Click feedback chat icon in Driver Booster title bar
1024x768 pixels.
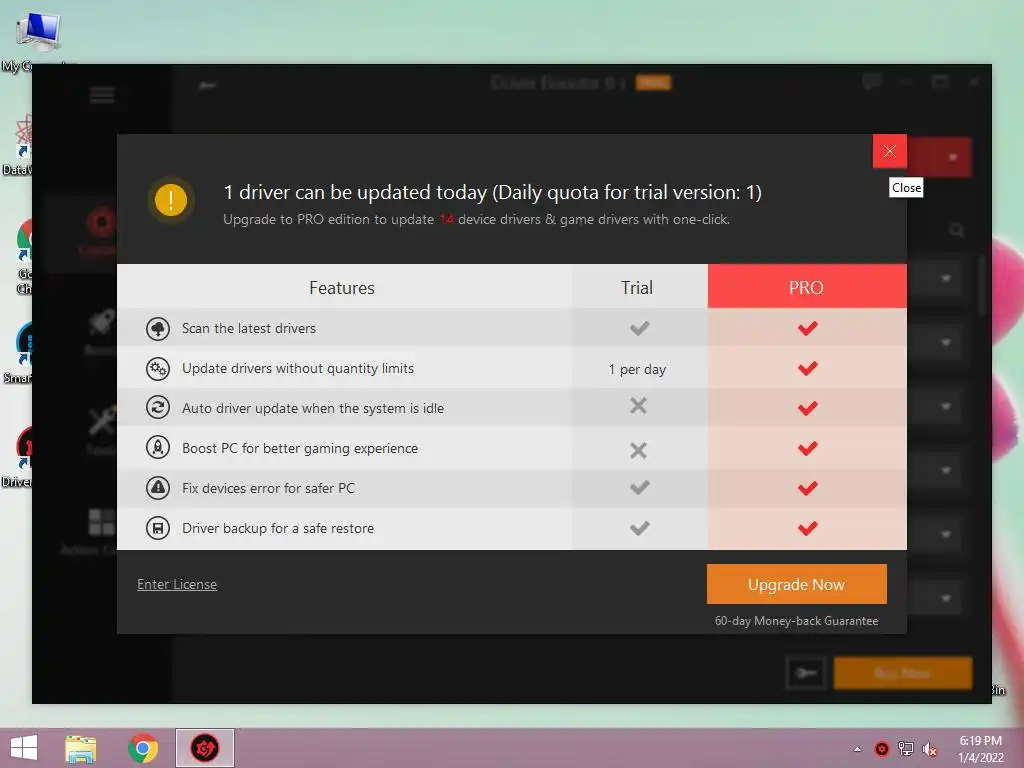871,82
